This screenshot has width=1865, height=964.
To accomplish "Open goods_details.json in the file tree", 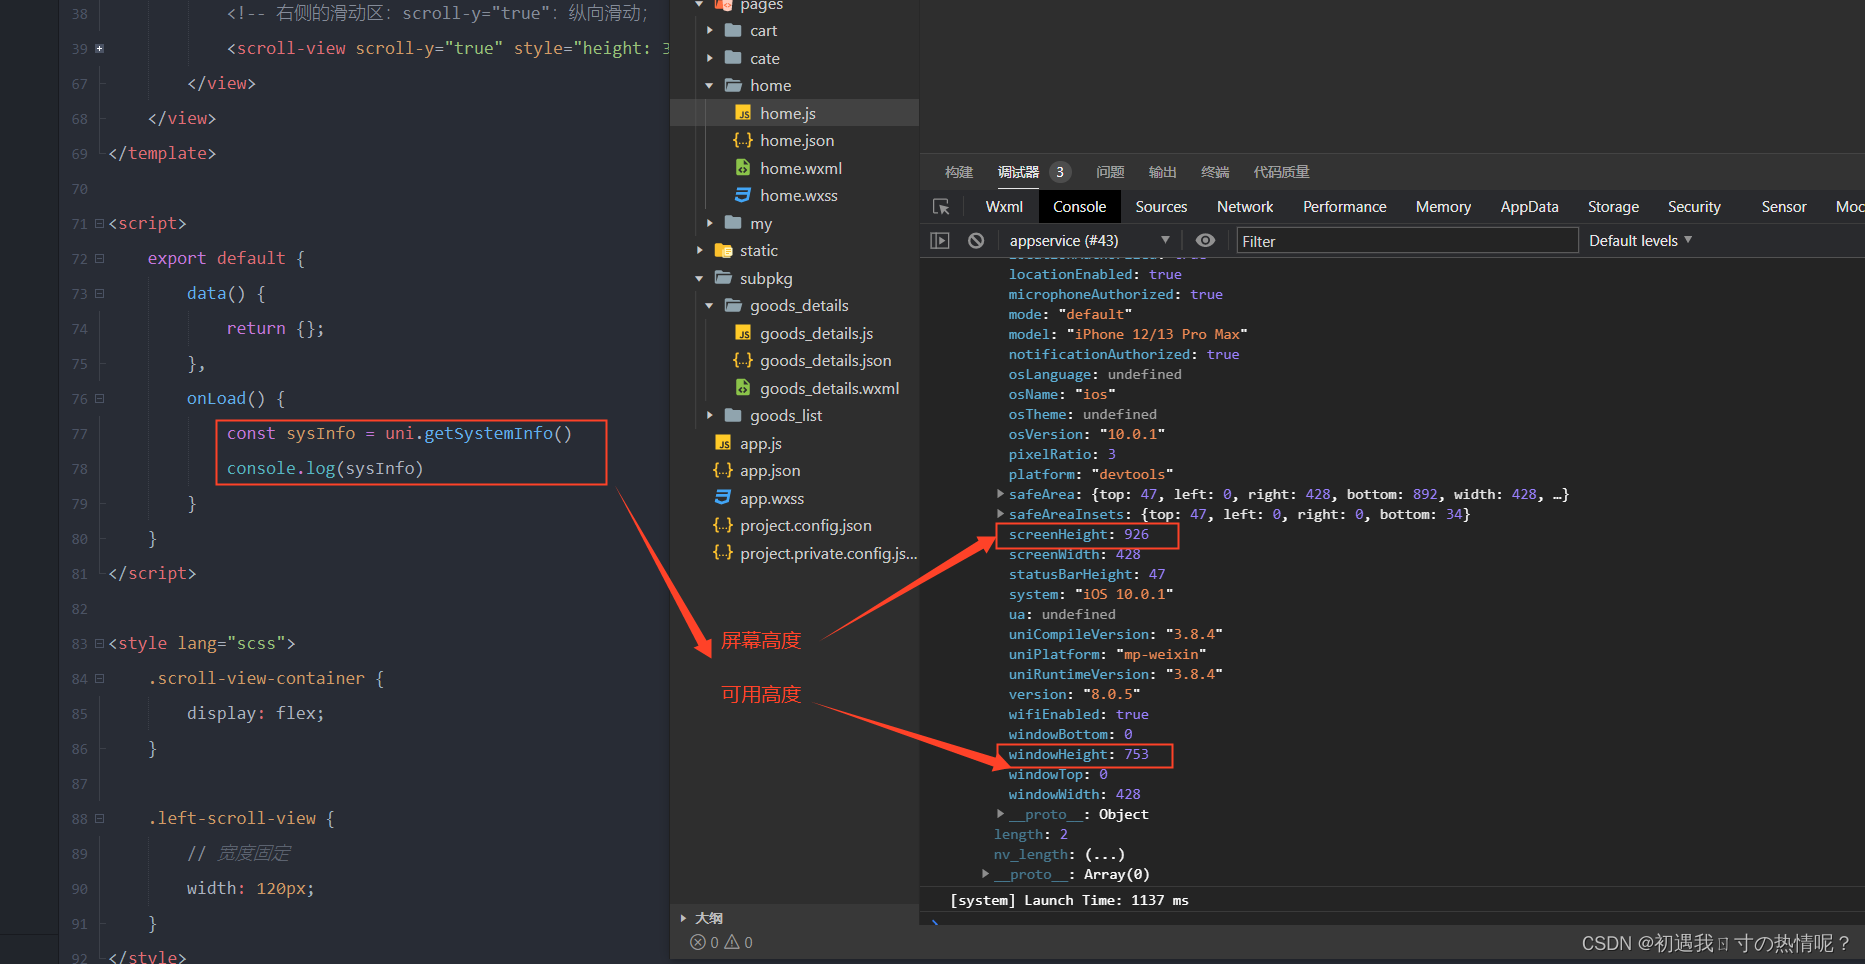I will click(825, 360).
